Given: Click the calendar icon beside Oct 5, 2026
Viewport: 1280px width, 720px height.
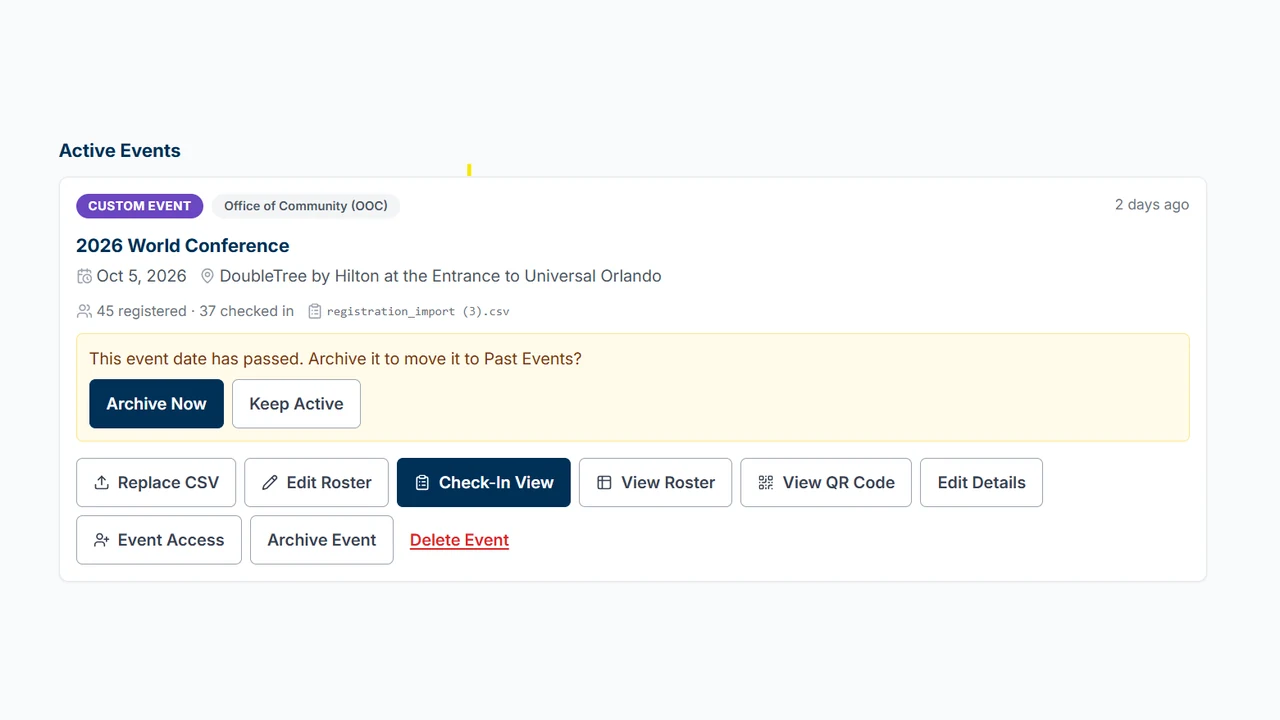Looking at the screenshot, I should [84, 276].
